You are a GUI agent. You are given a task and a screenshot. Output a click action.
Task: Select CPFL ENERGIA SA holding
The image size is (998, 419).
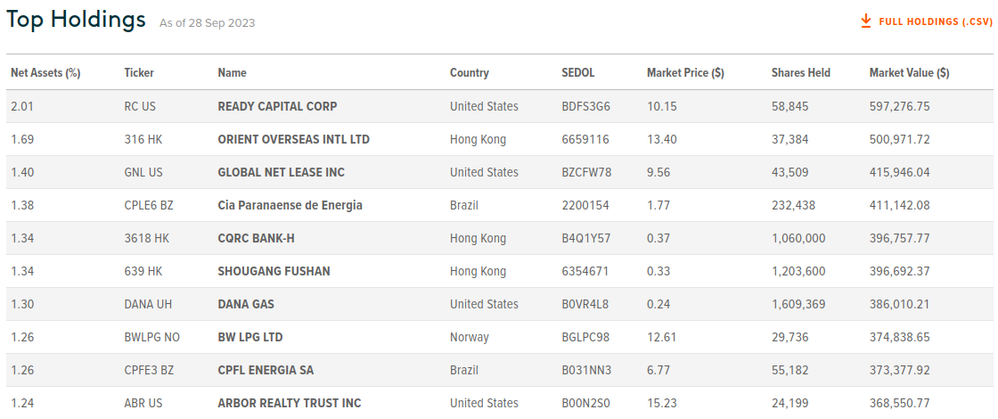265,370
